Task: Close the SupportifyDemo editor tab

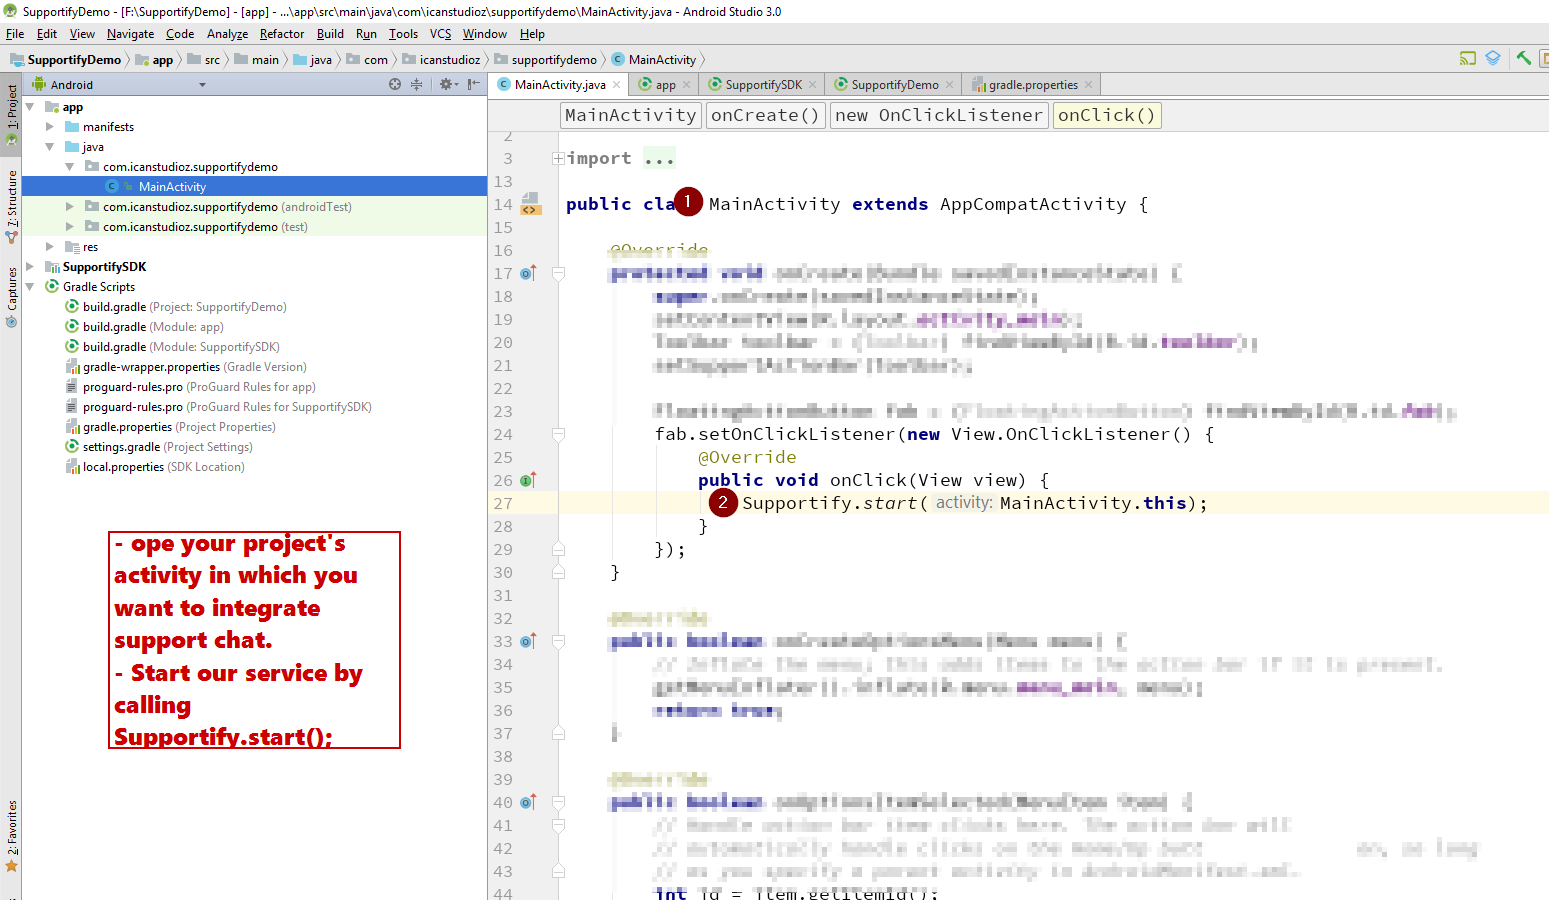Action: [949, 85]
